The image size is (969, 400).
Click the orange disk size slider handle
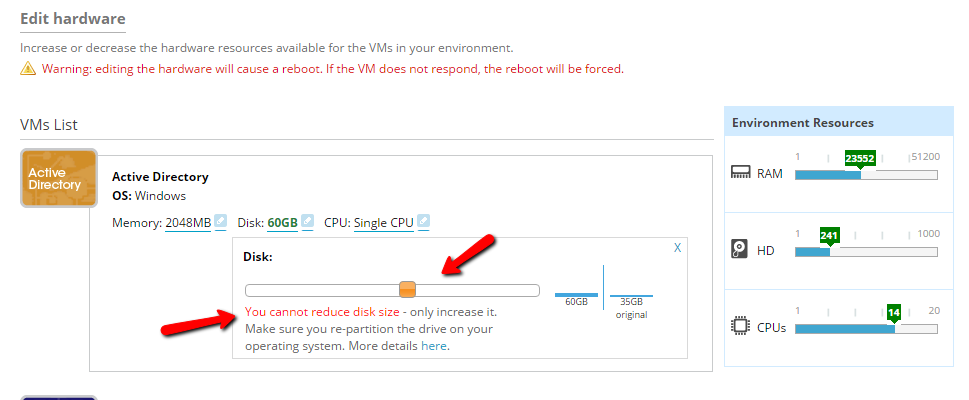click(407, 289)
